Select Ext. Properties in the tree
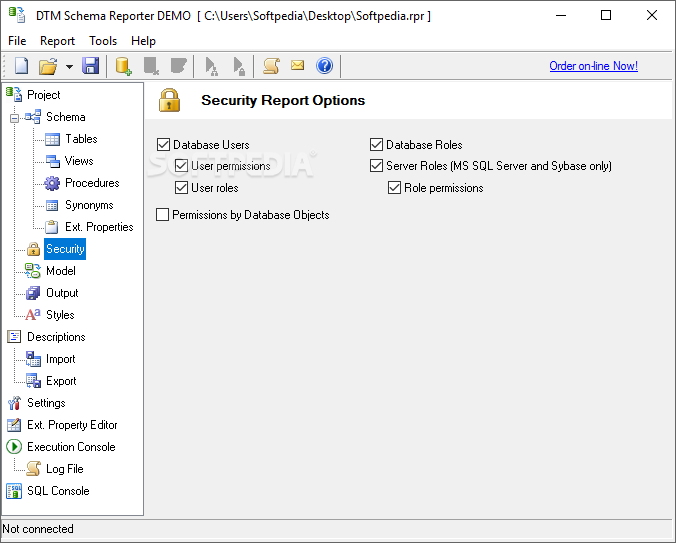The height and width of the screenshot is (543, 676). coord(99,227)
